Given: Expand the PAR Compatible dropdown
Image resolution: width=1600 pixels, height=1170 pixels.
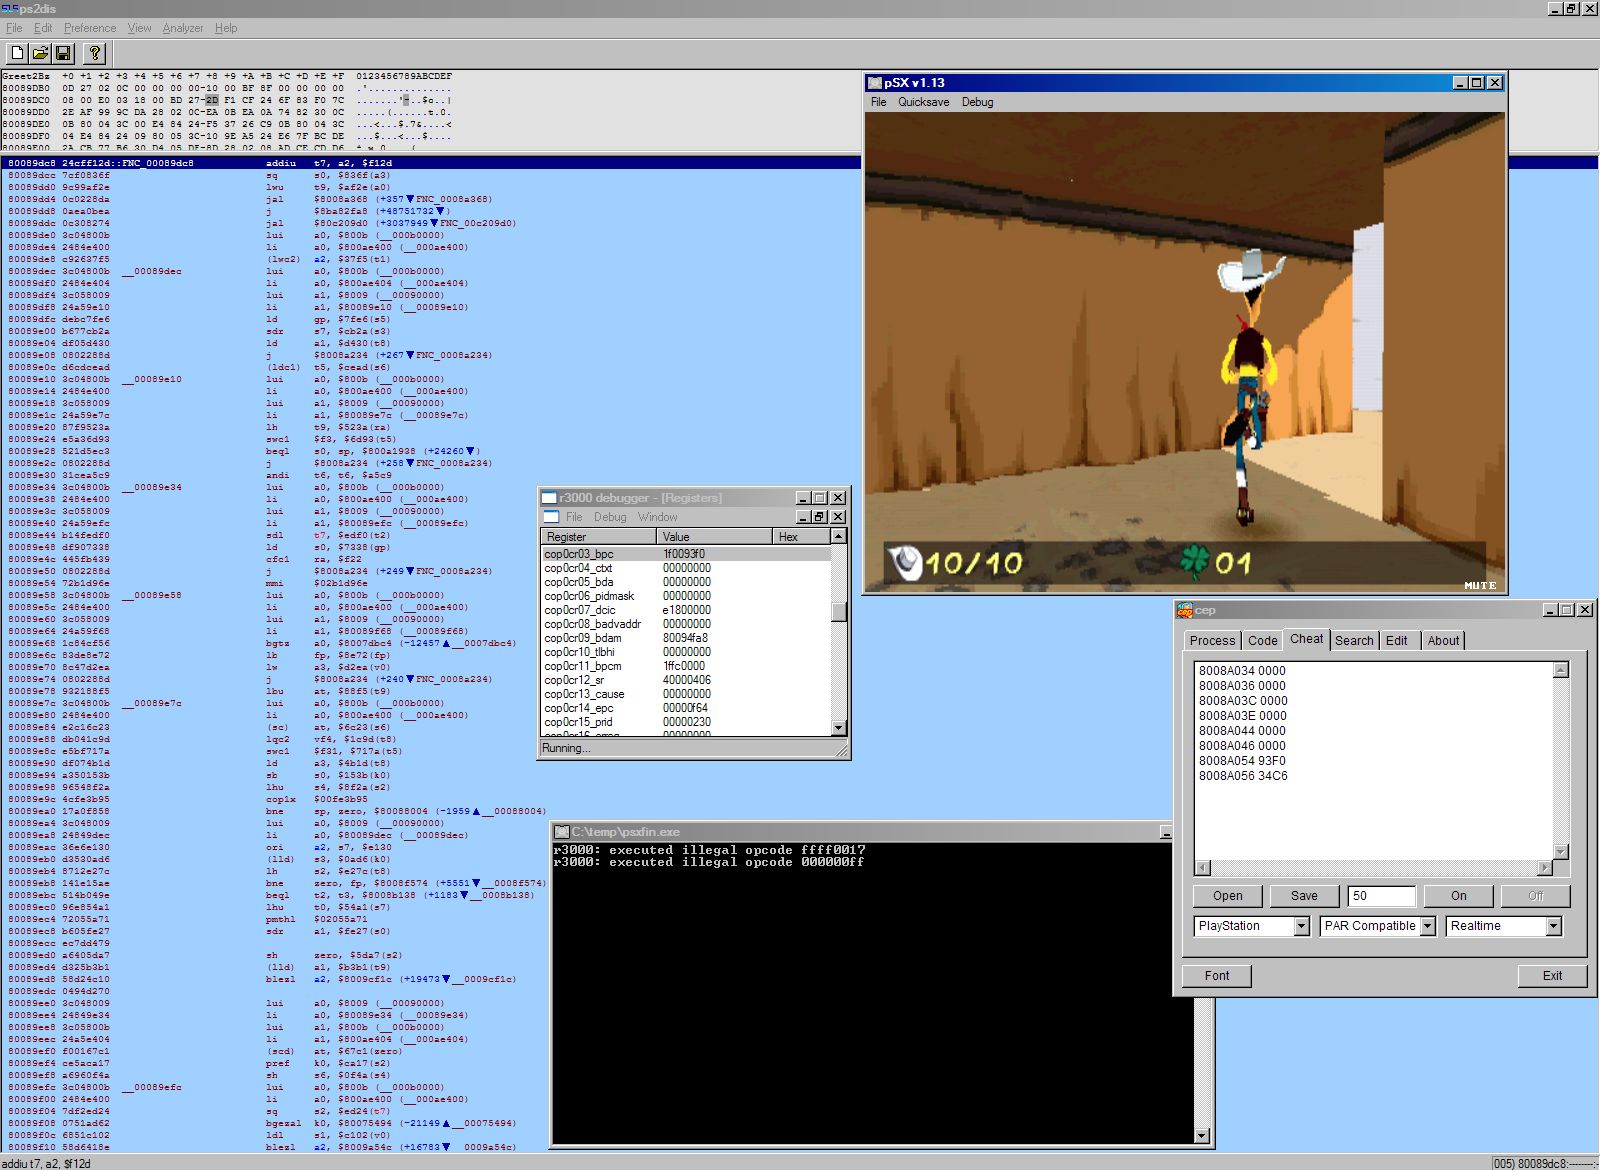Looking at the screenshot, I should pyautogui.click(x=1427, y=927).
